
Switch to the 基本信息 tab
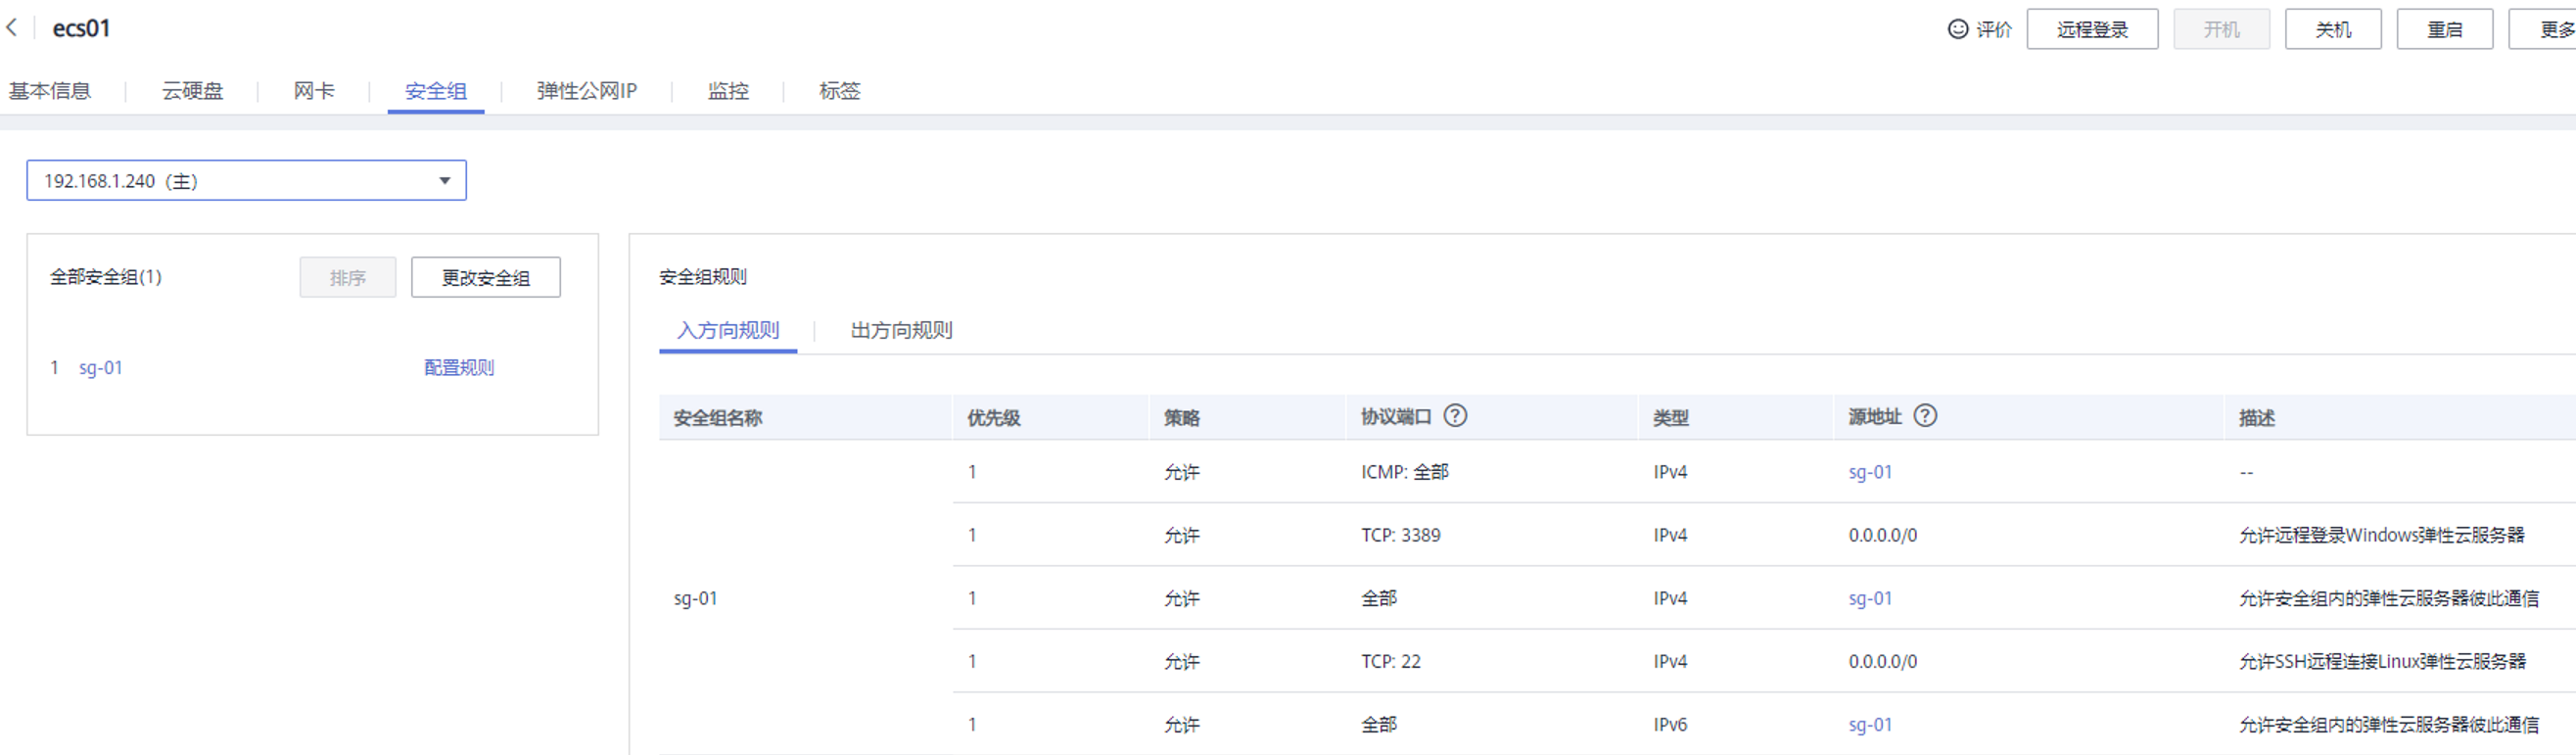coord(50,91)
